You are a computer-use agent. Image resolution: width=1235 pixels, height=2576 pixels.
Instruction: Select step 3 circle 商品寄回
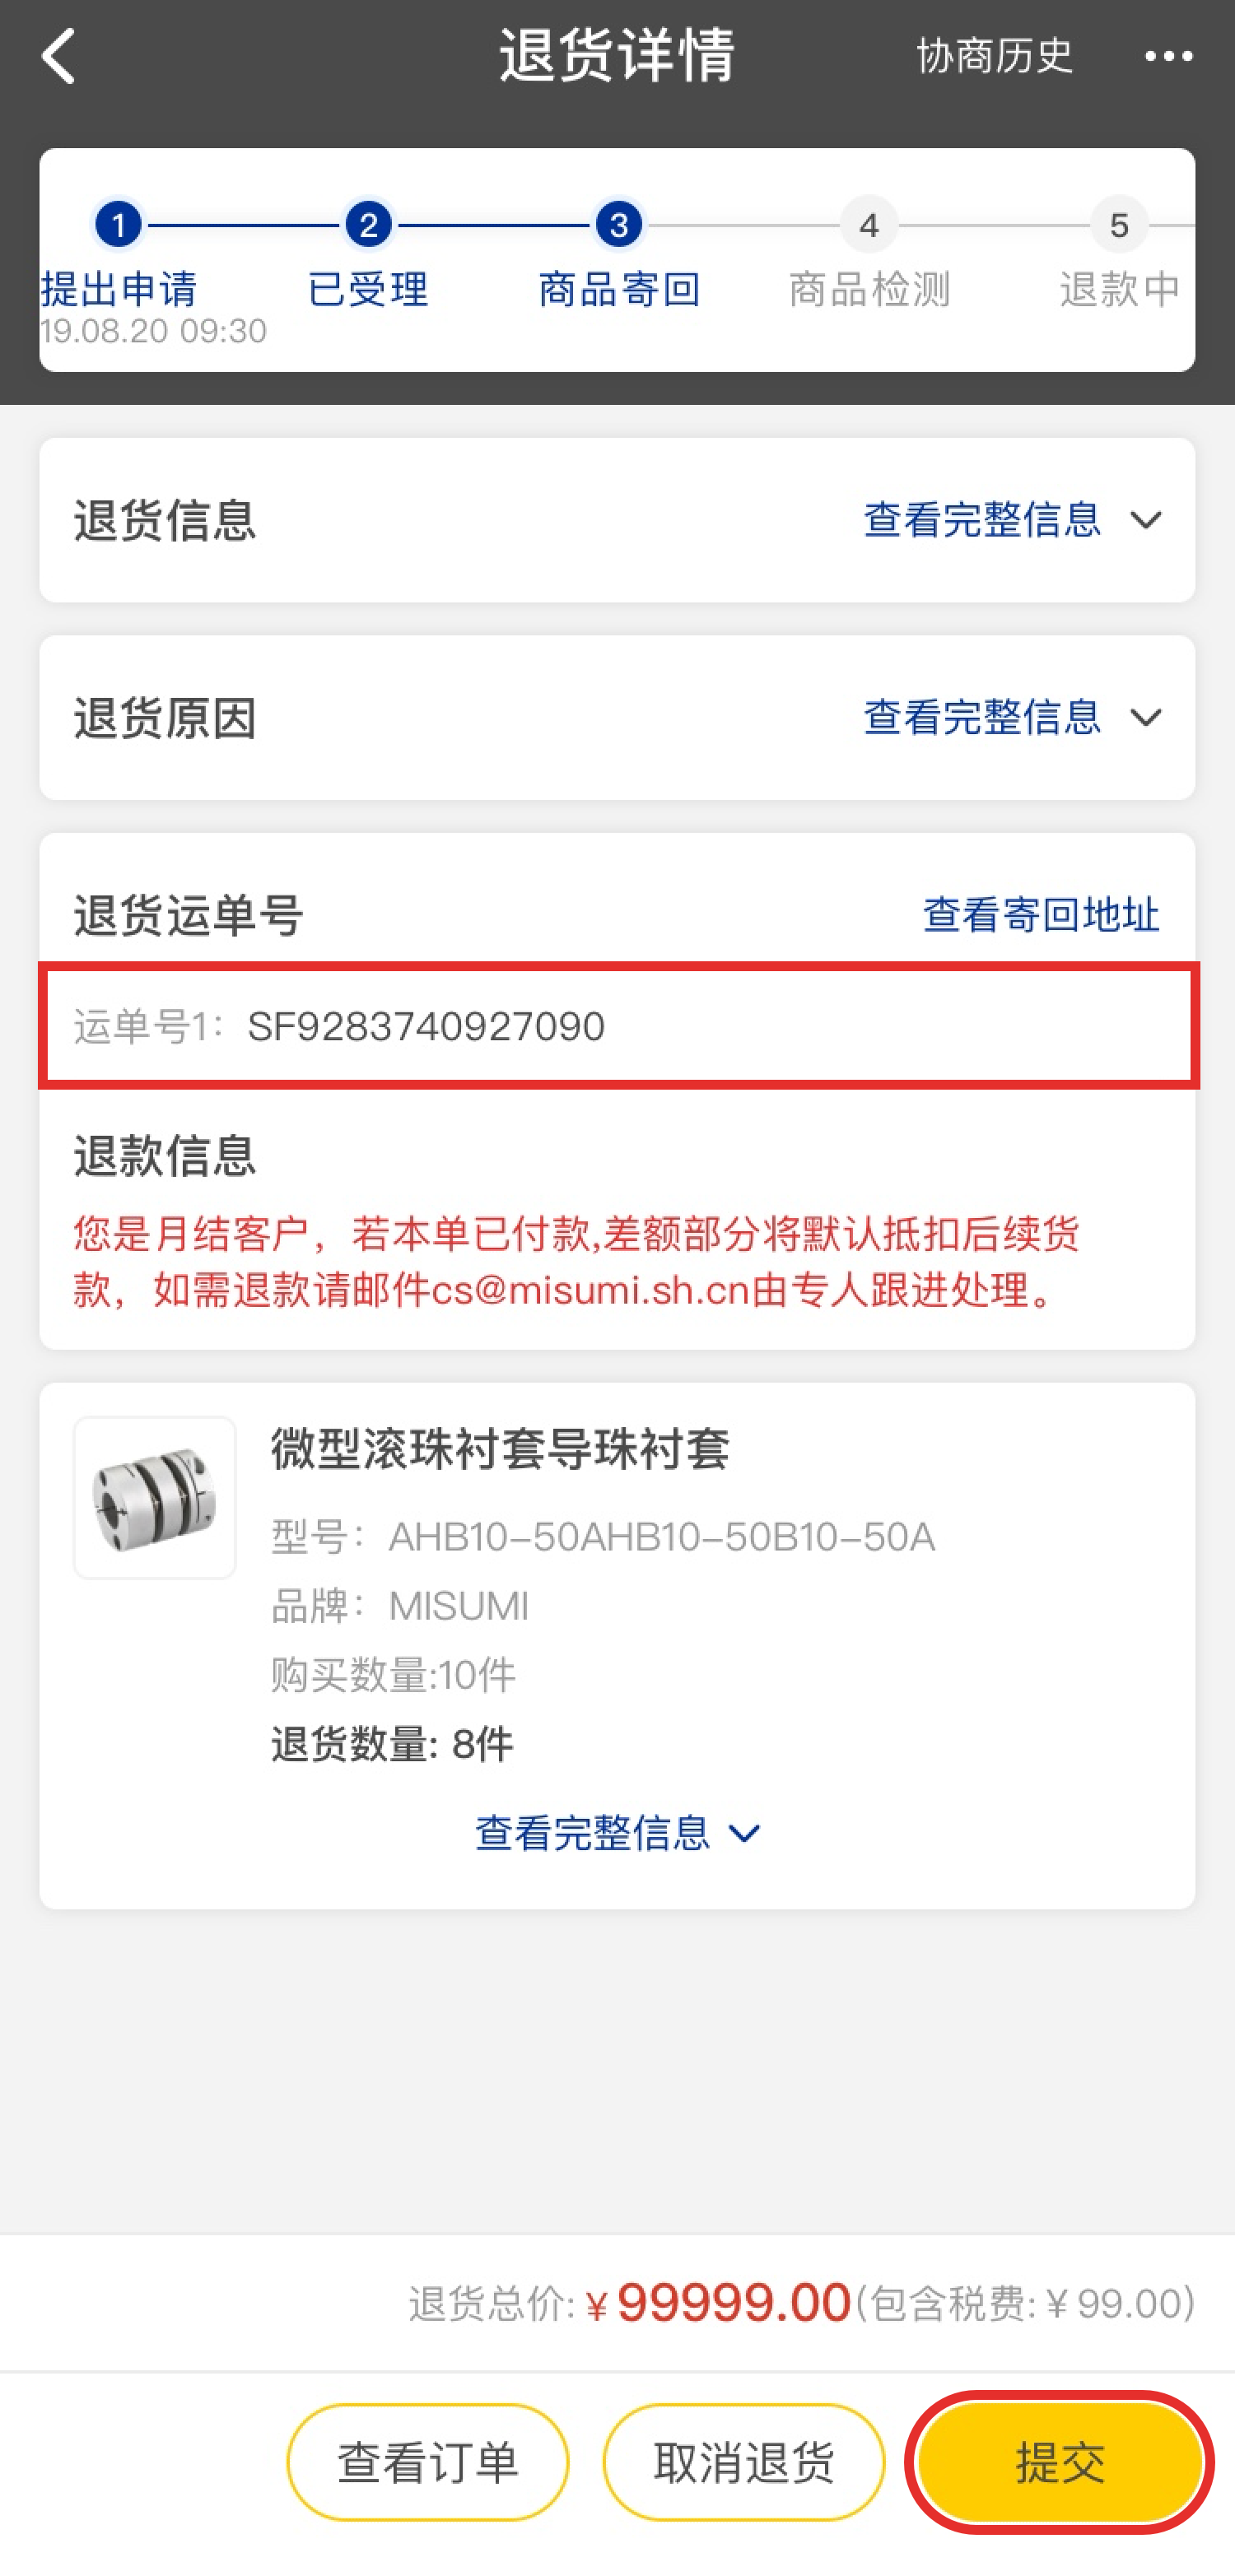(x=619, y=226)
